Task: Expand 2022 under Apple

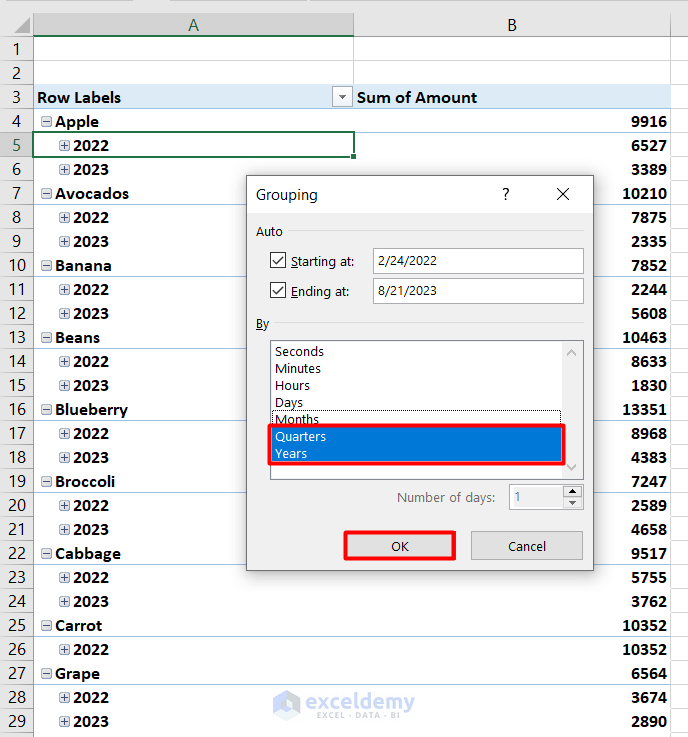Action: pos(64,146)
